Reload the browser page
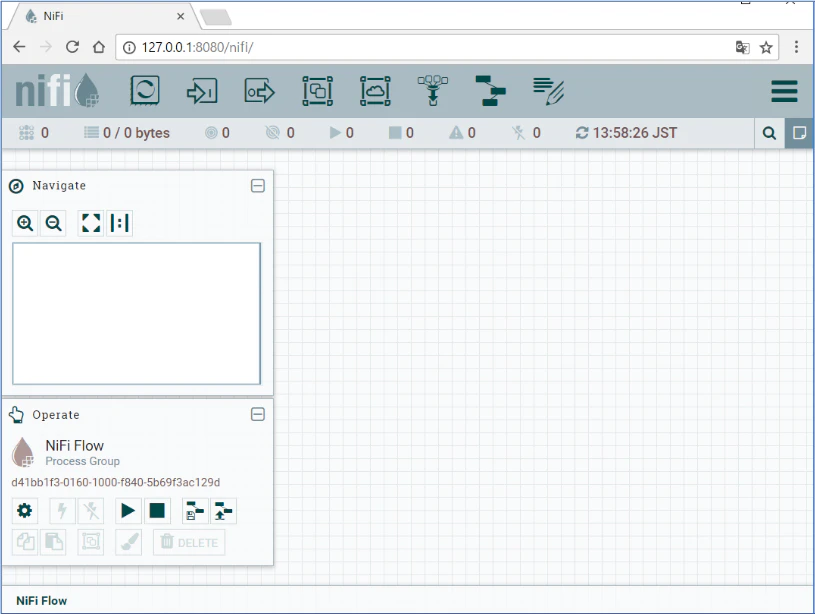The image size is (815, 614). (x=72, y=47)
